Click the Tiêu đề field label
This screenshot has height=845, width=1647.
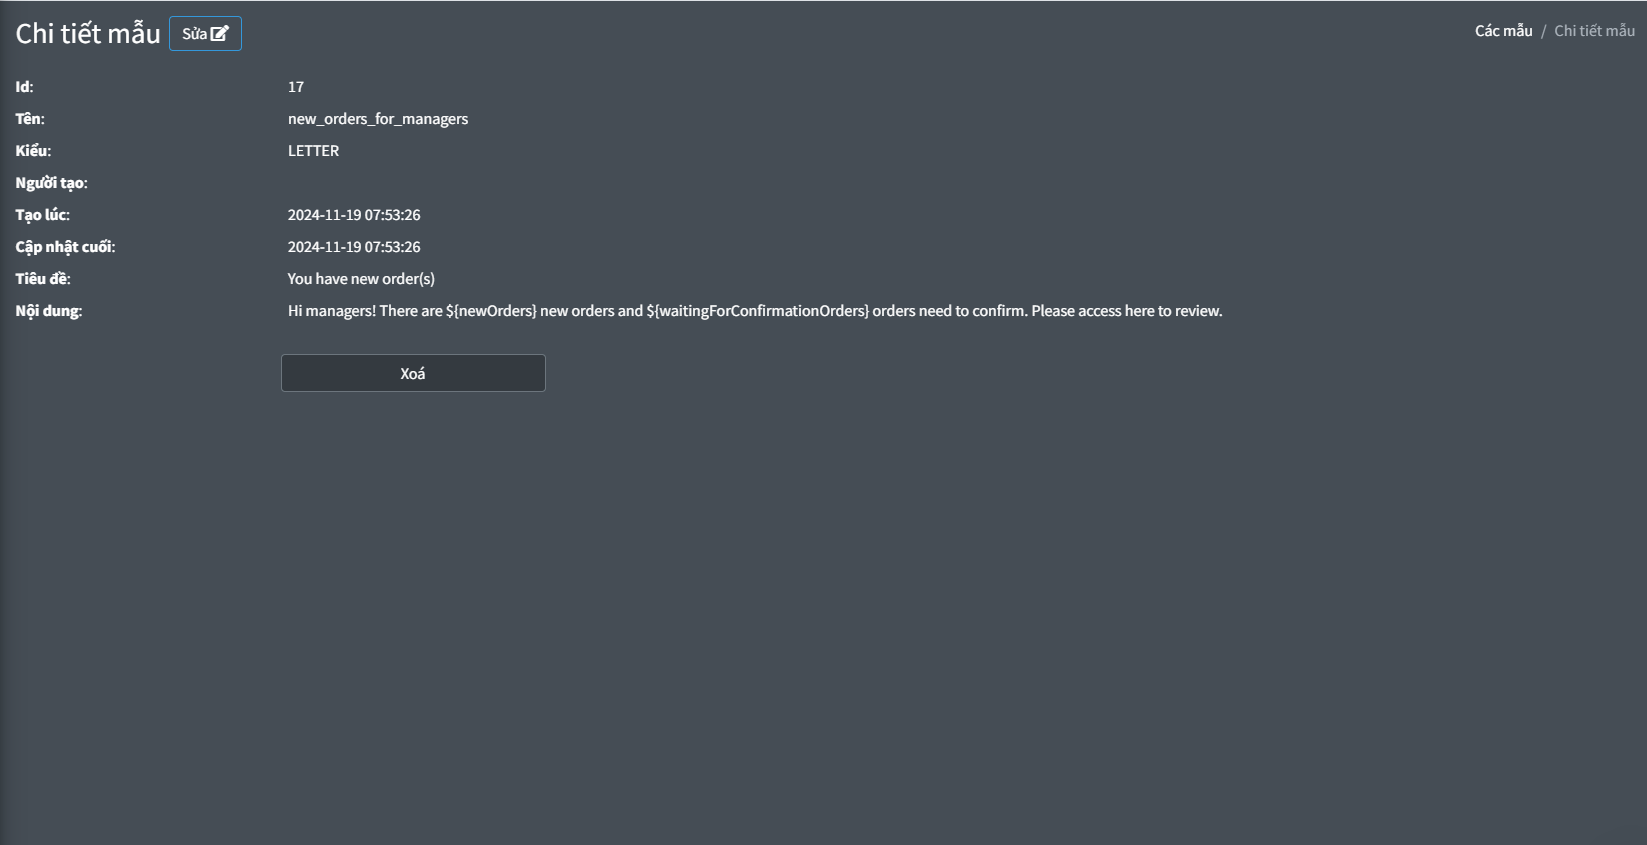pyautogui.click(x=42, y=278)
